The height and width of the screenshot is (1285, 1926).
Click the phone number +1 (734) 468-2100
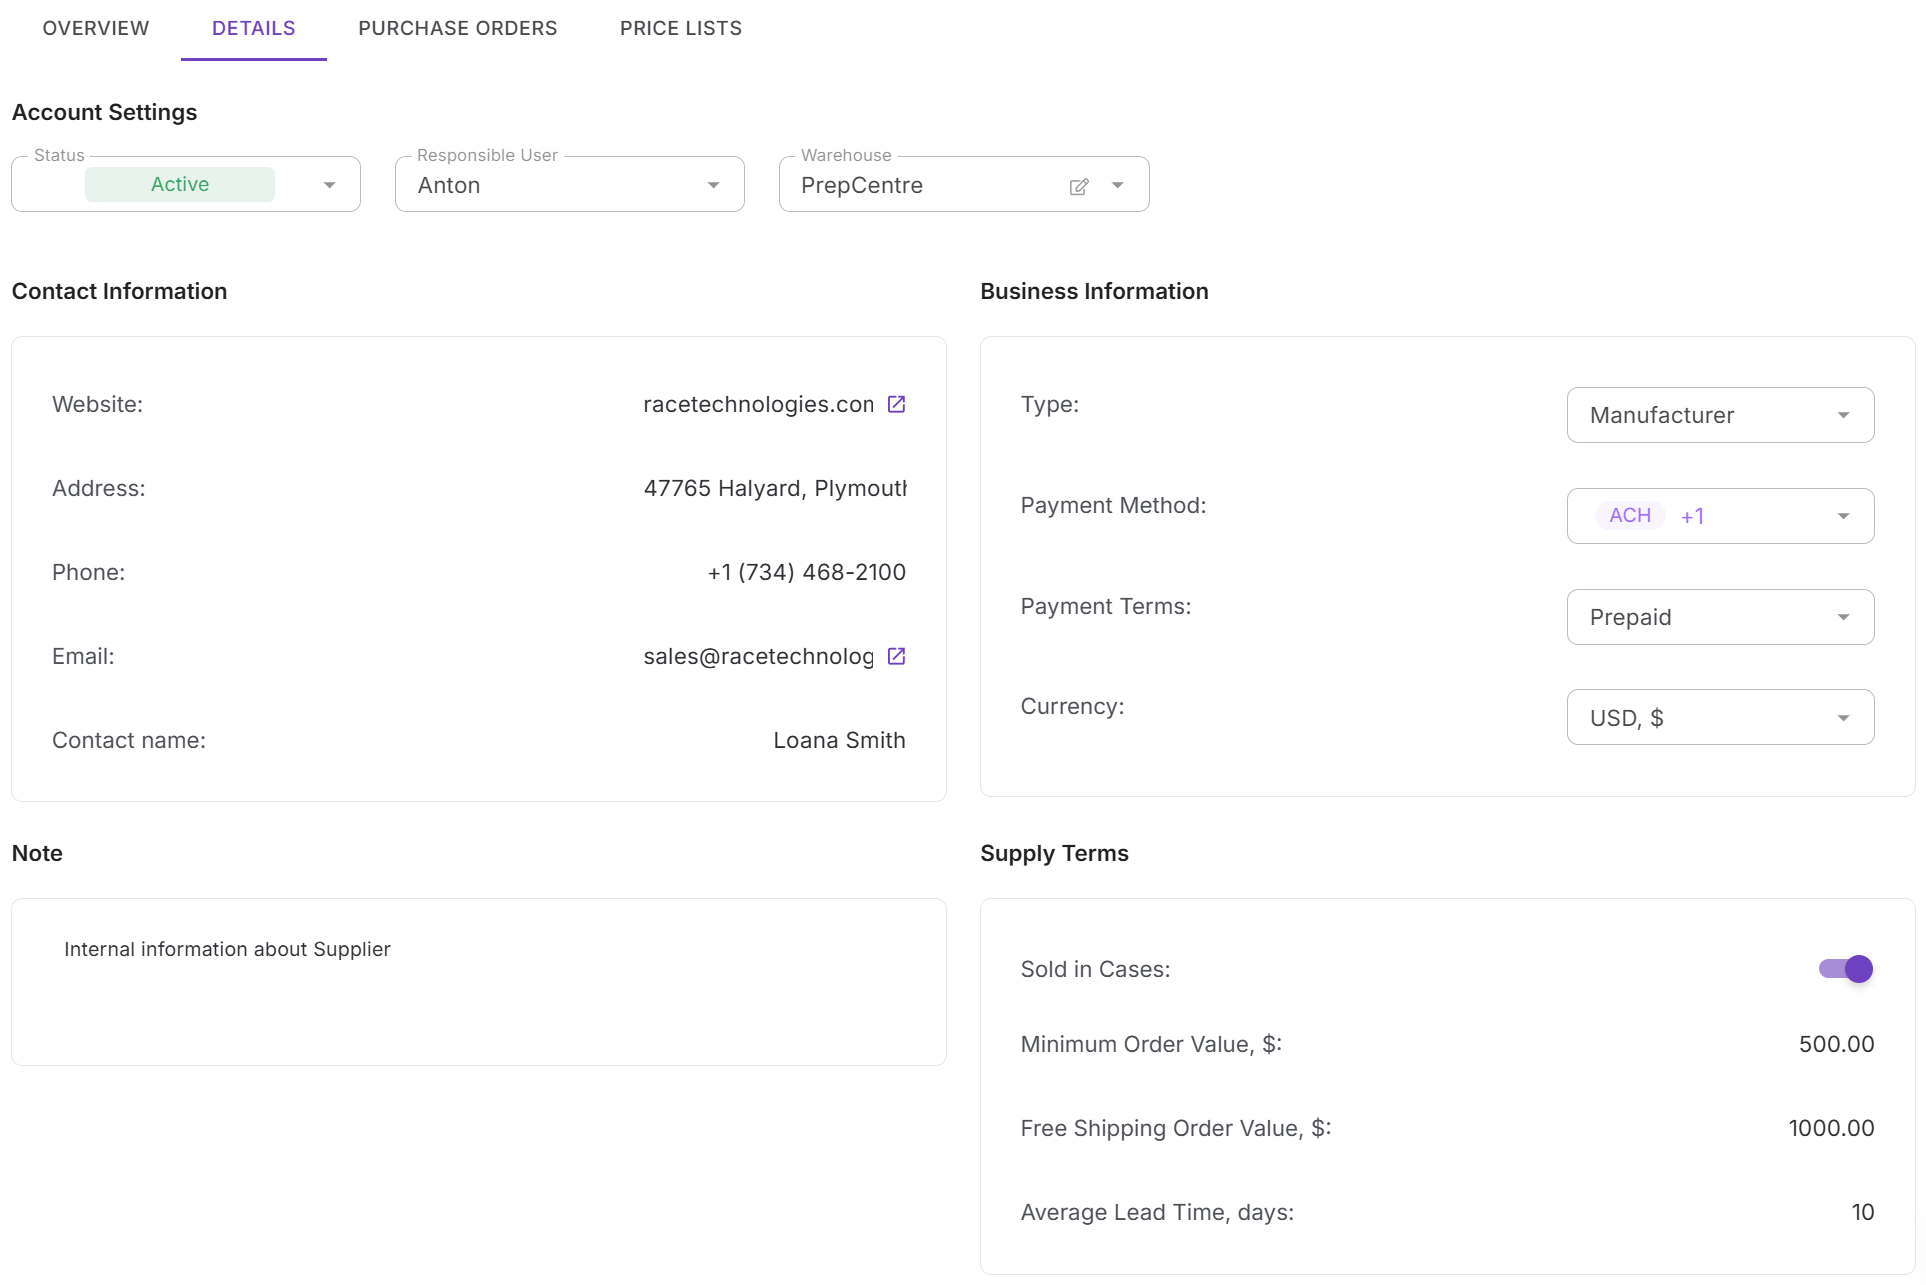pyautogui.click(x=806, y=571)
